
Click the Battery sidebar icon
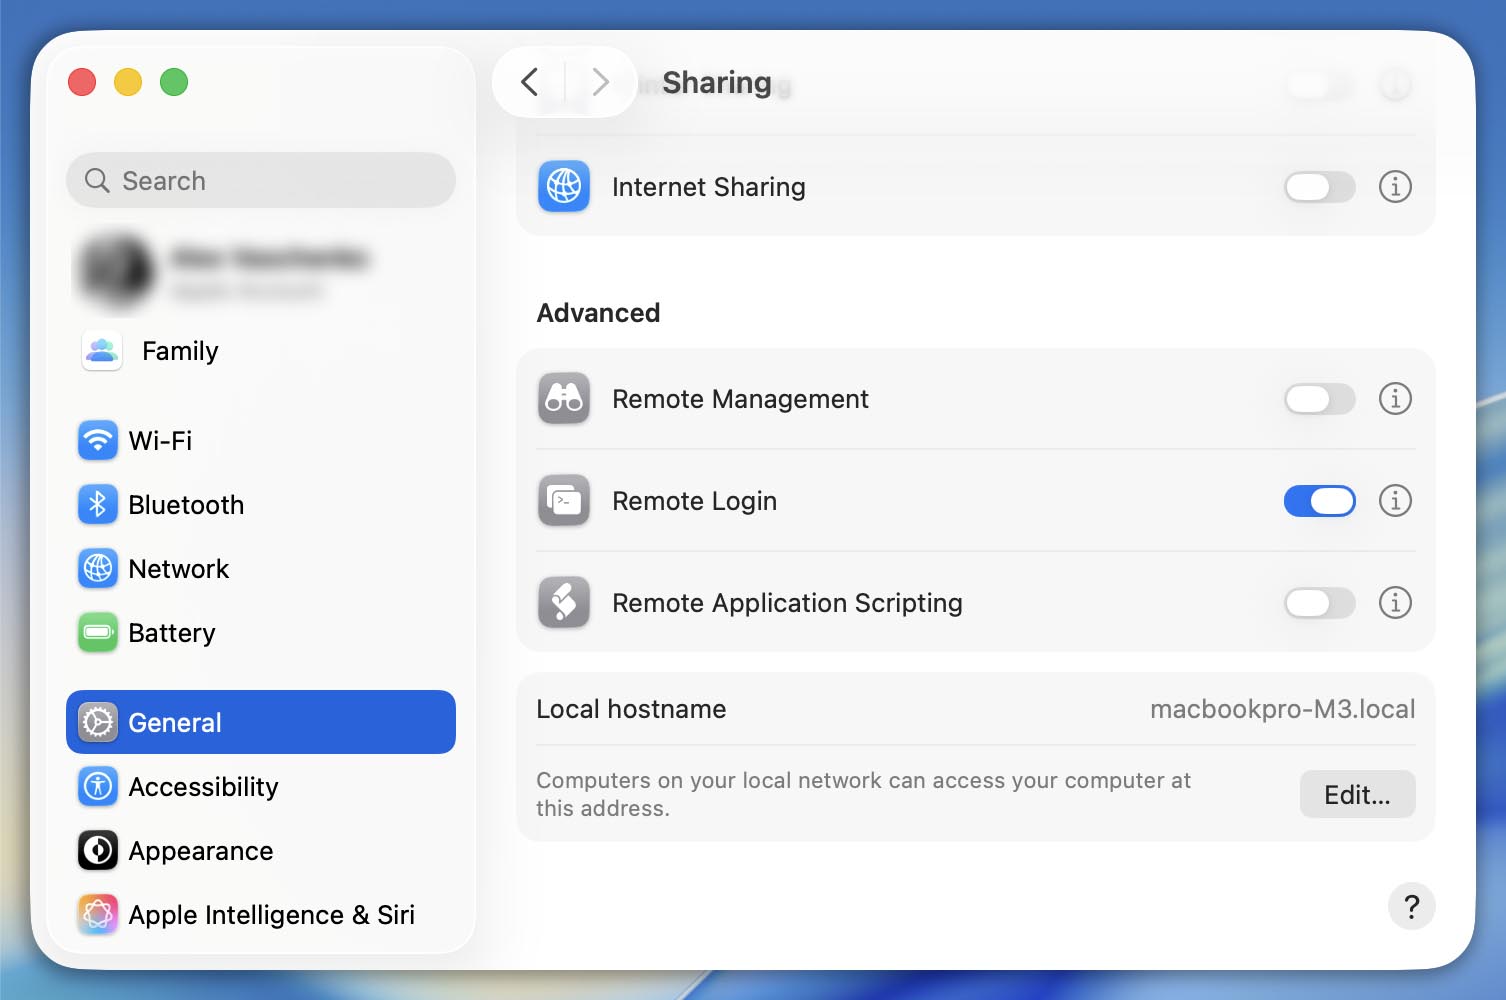point(98,632)
